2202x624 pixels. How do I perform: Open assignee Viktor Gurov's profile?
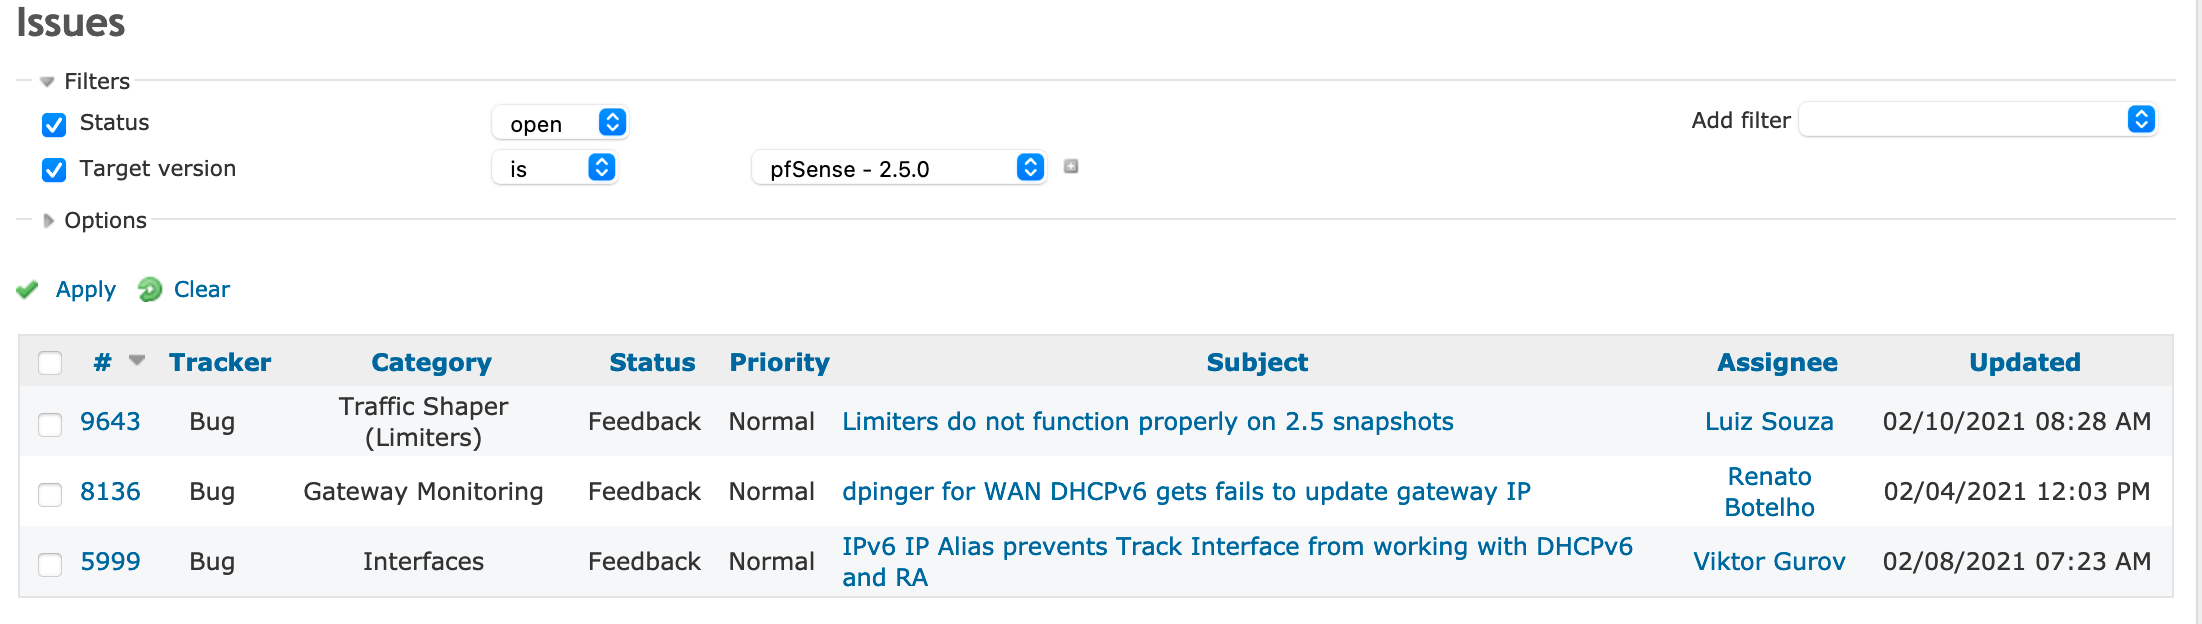click(x=1768, y=562)
